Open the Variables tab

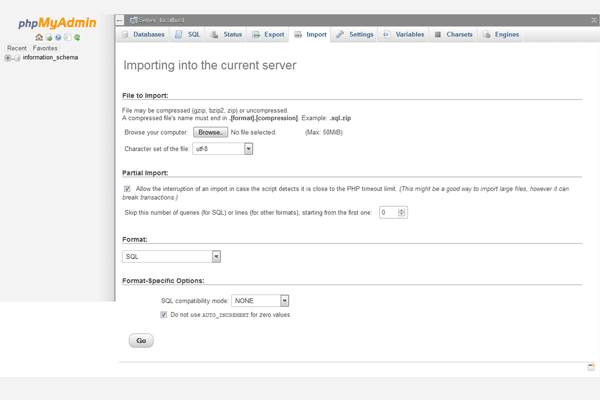404,35
